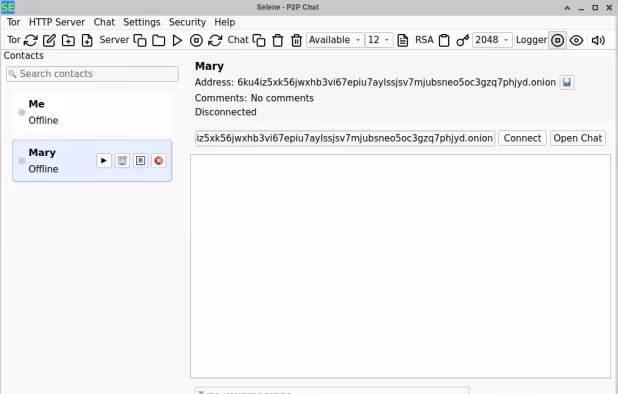
Task: Click the plain trash icon after Chat
Action: click(x=278, y=40)
